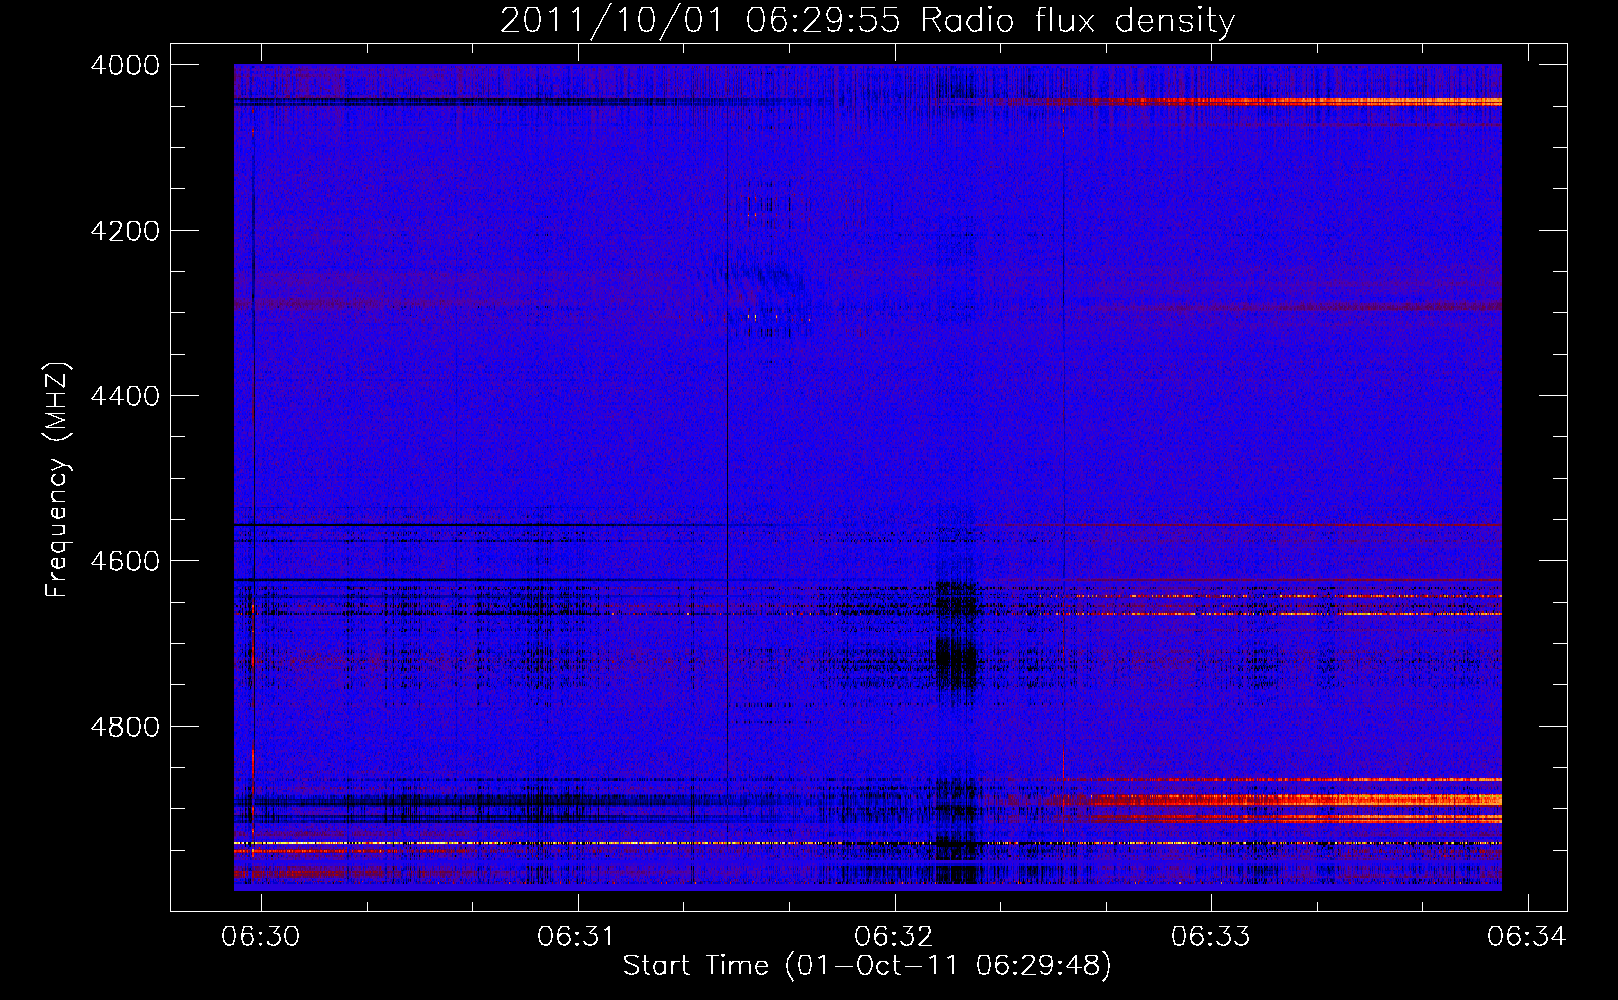Click the 'Frequency (MHZ)' axis title
Screen dimensions: 1618x1000
[x=58, y=480]
